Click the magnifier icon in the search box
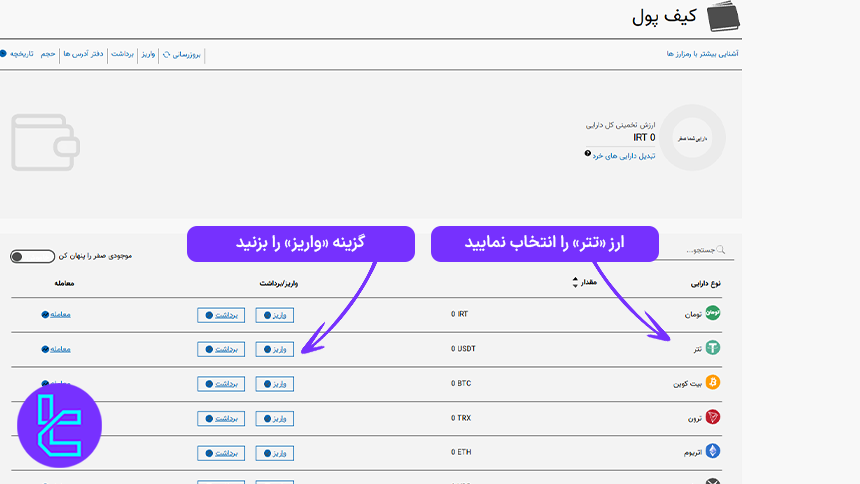The image size is (860, 484). [721, 250]
